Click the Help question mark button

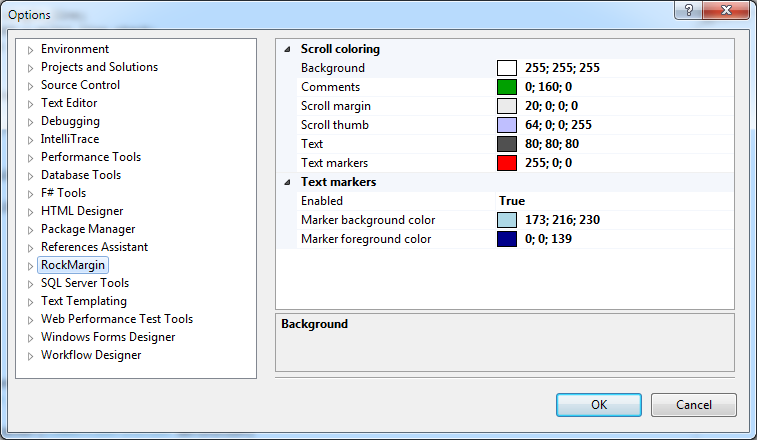pos(689,10)
